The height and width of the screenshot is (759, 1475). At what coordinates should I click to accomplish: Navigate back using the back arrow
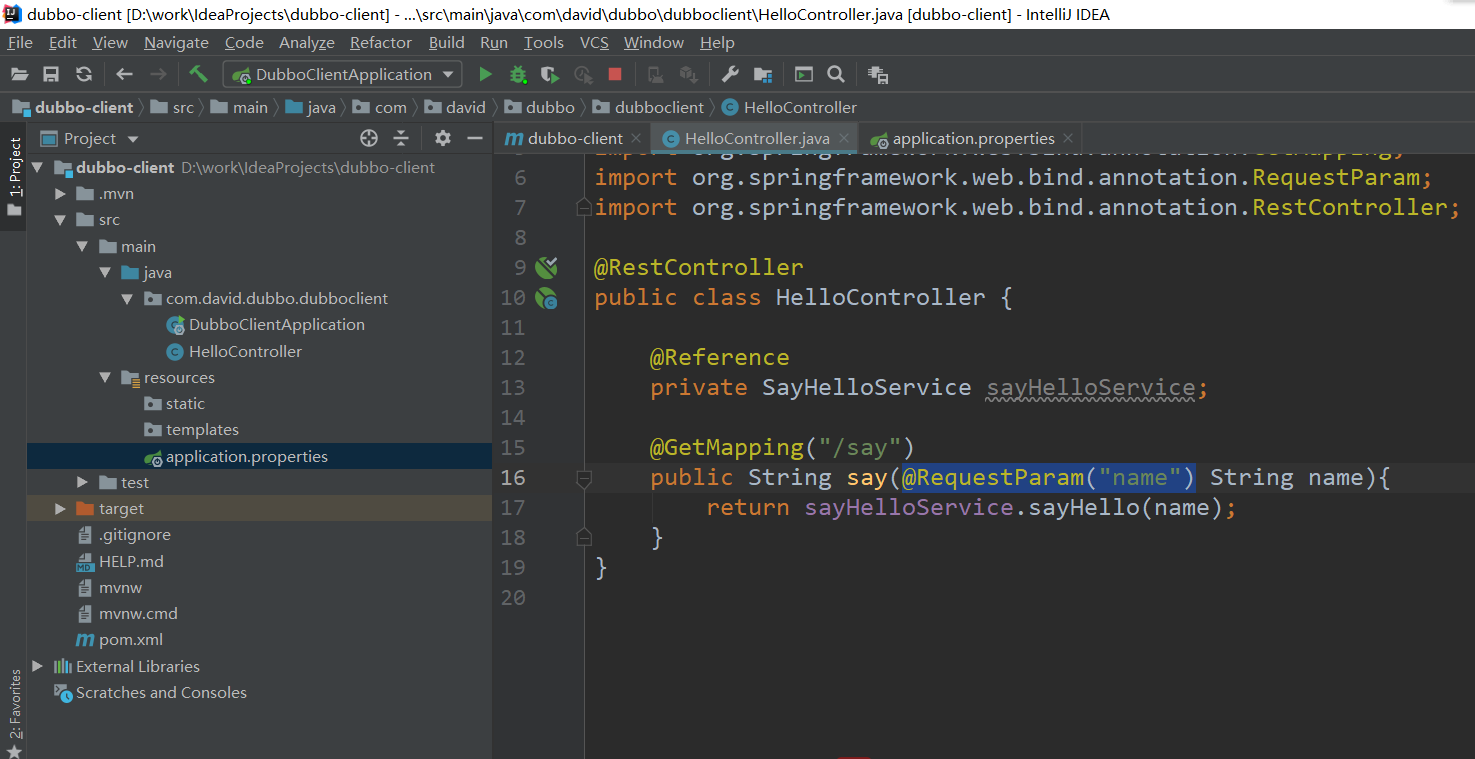pos(123,74)
